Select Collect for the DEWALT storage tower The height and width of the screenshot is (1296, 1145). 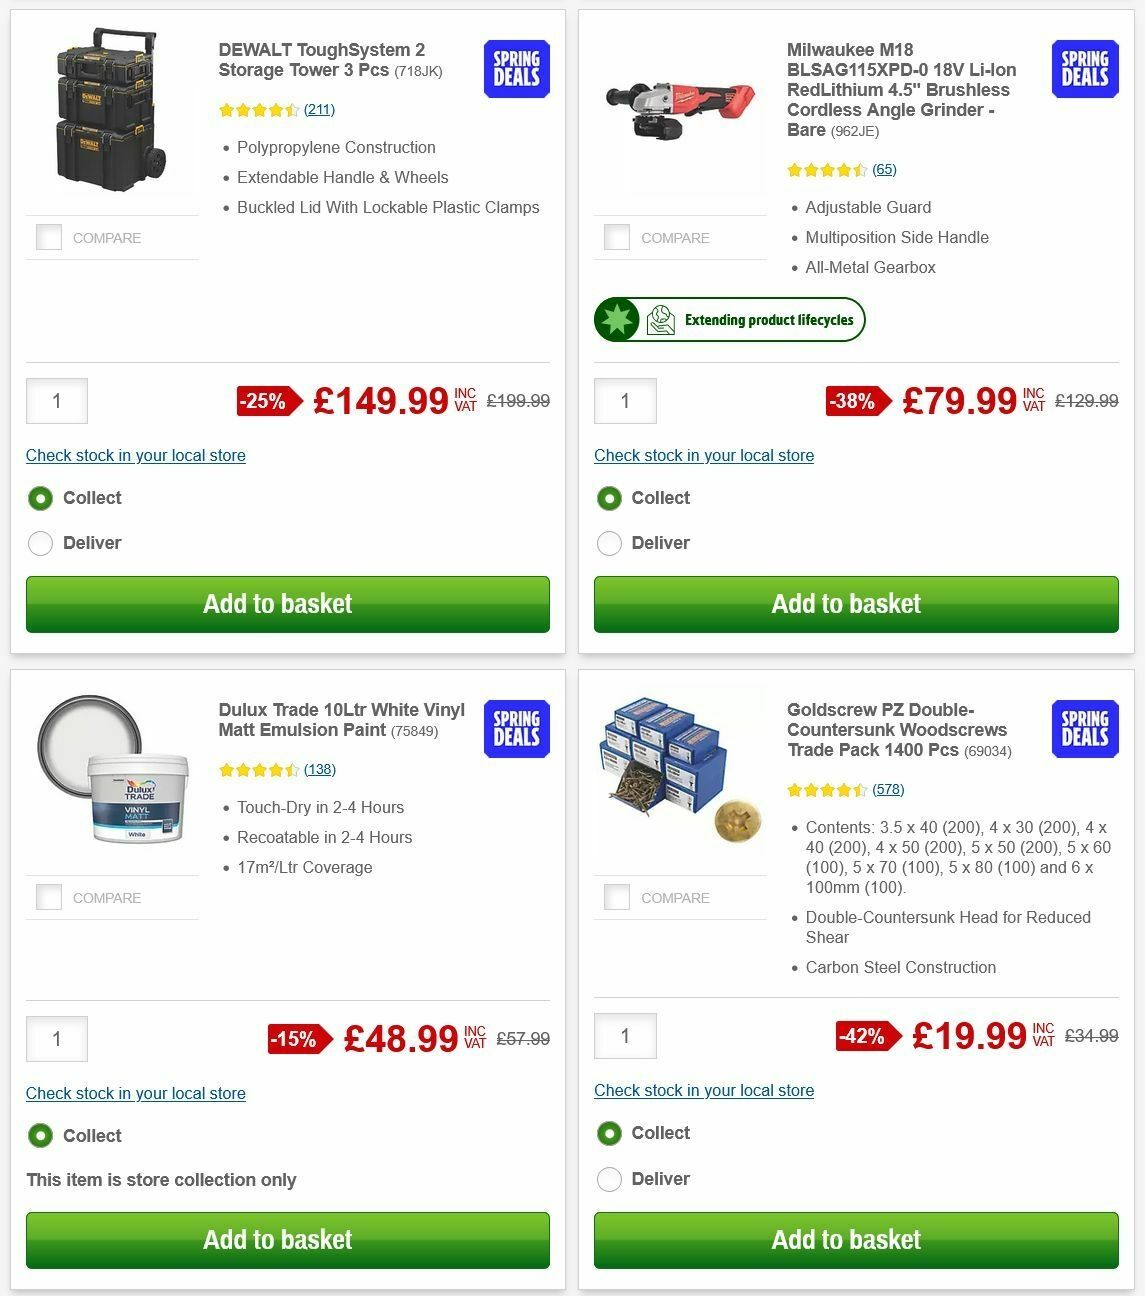(40, 498)
